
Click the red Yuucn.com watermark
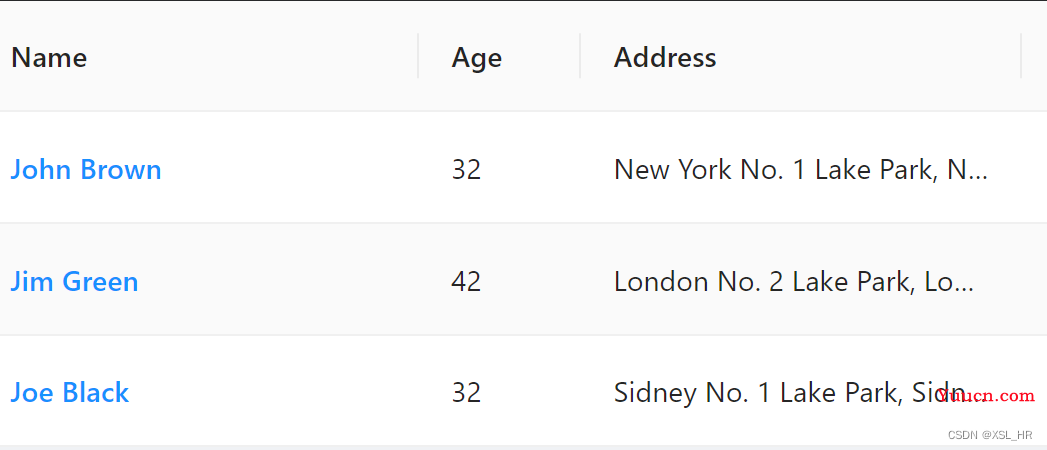coord(986,396)
